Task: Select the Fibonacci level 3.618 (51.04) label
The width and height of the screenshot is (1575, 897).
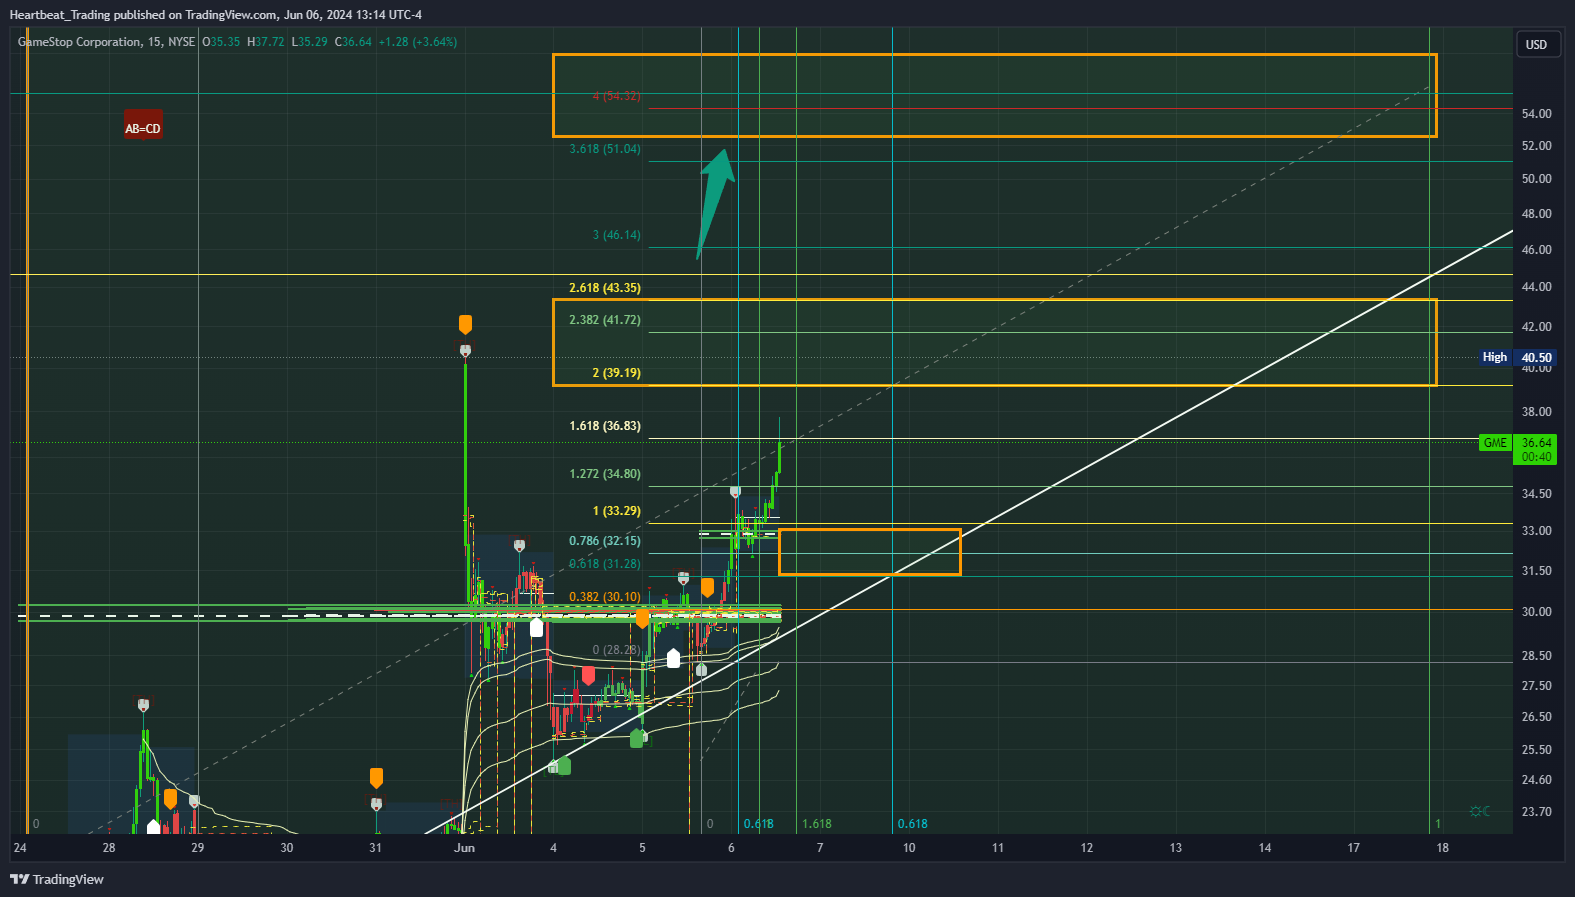Action: tap(605, 149)
